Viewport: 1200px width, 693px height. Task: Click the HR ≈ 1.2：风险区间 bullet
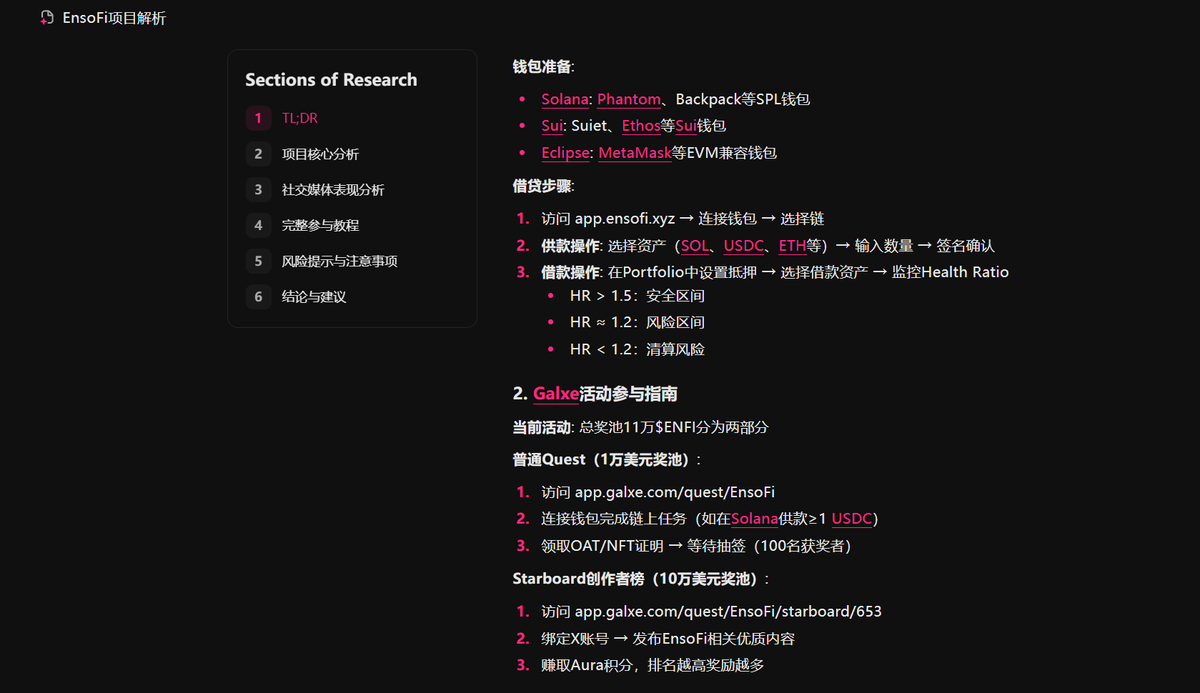(637, 323)
